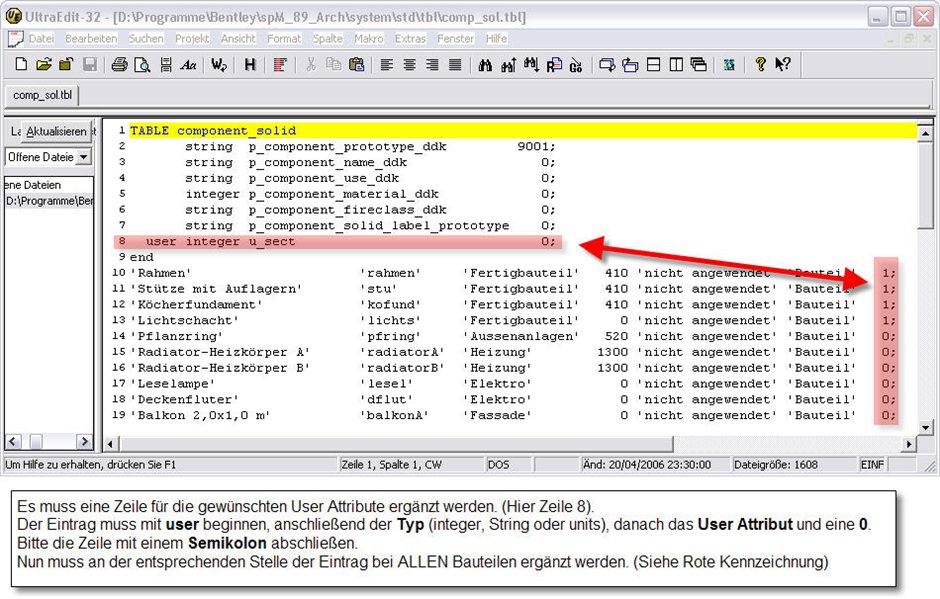Open the Format menu
Screen dimensions: 940x599
pos(284,38)
